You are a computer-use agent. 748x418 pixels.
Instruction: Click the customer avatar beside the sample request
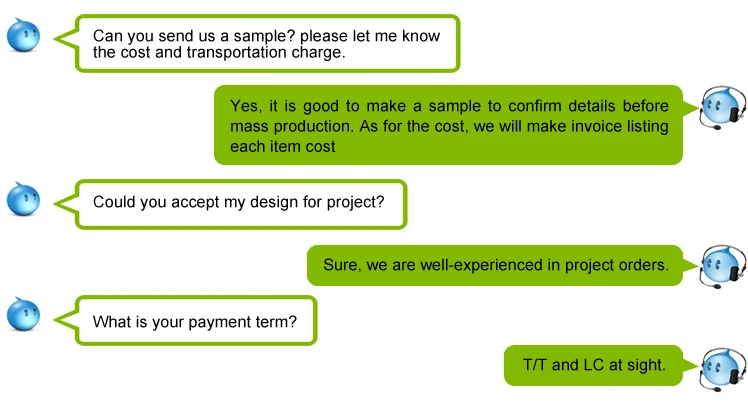(x=23, y=38)
